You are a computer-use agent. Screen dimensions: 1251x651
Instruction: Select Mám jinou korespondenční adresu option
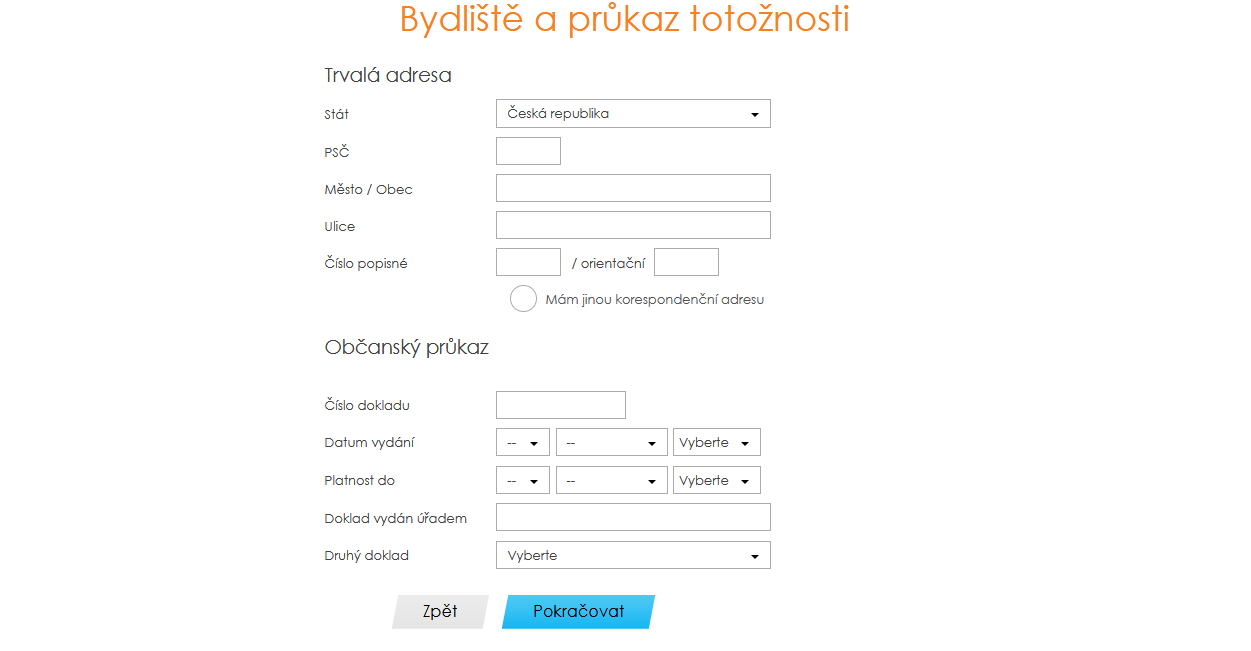[x=523, y=298]
